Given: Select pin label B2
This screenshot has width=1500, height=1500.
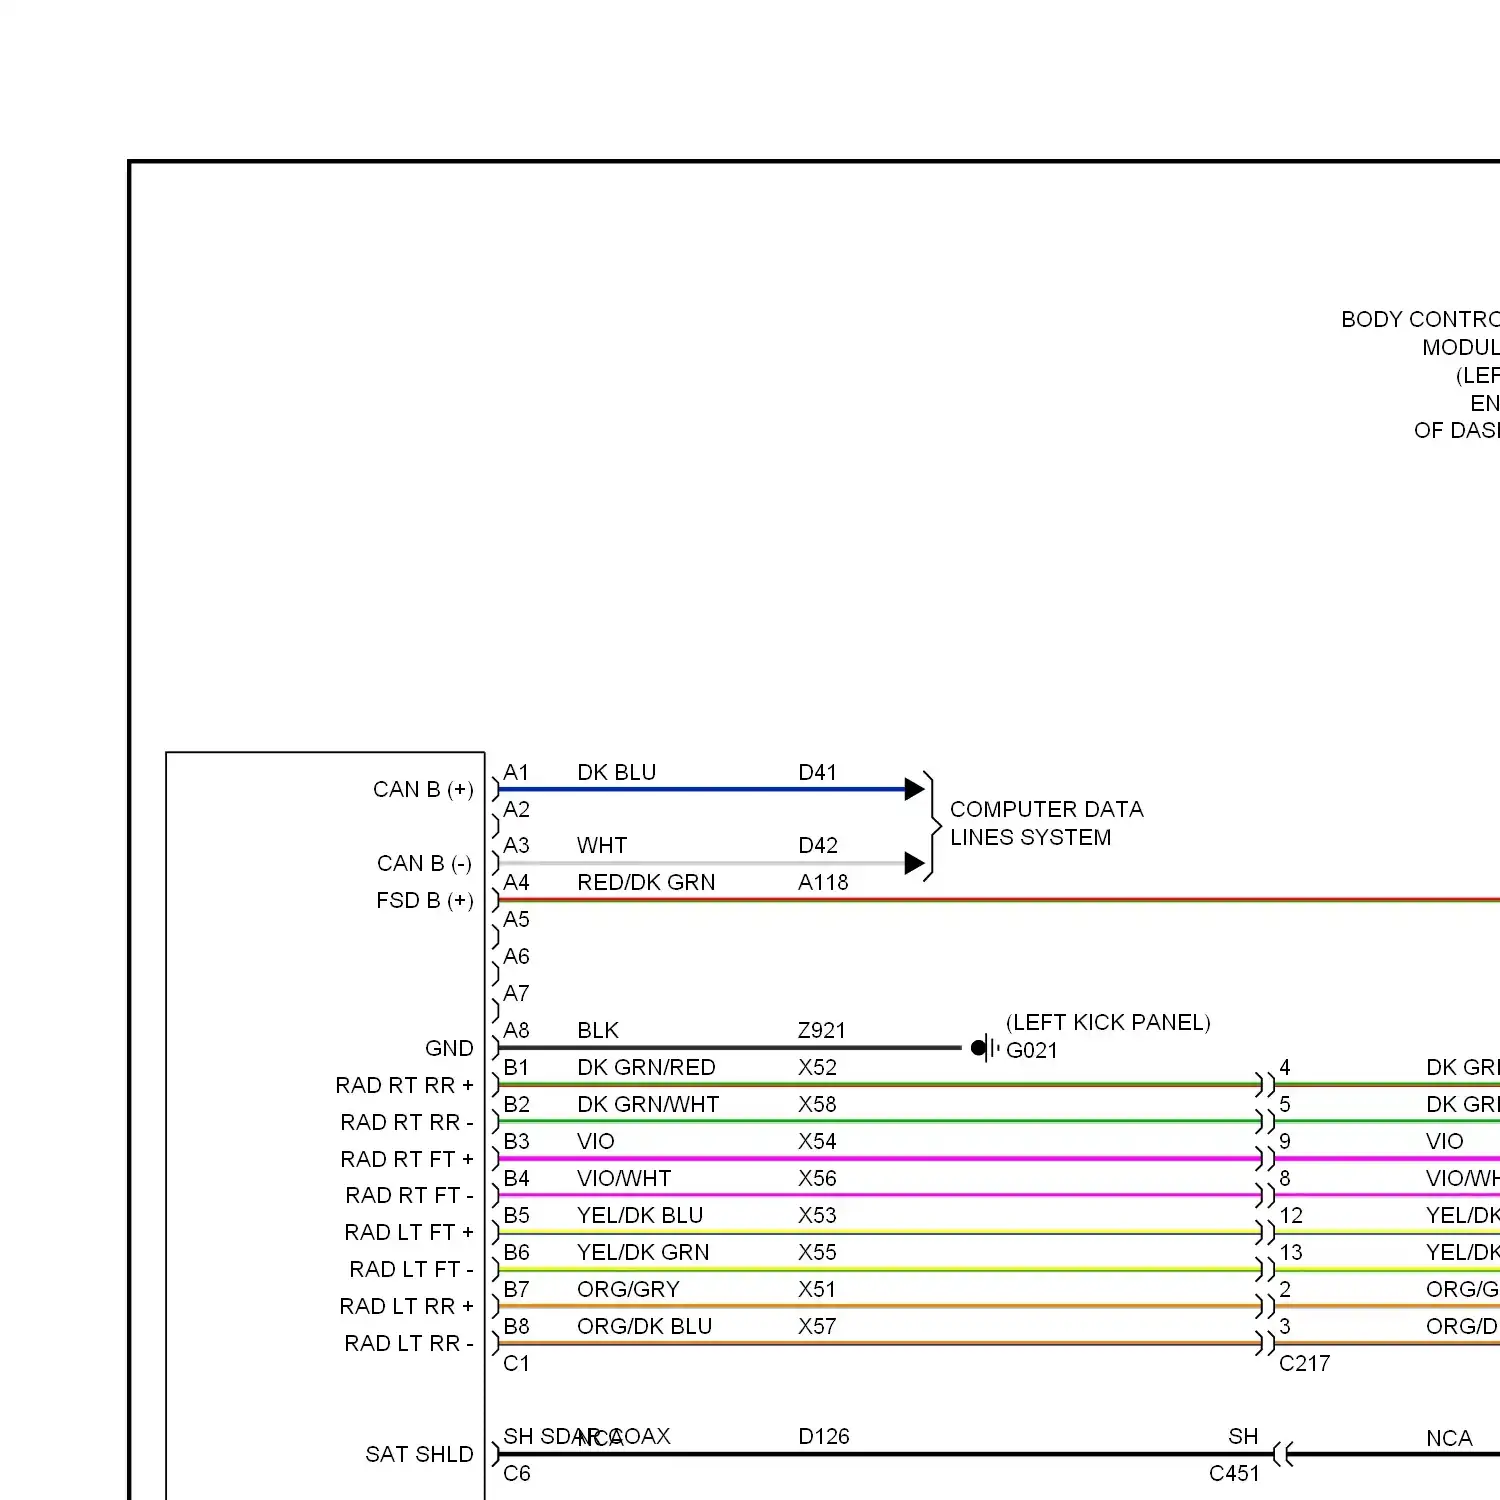Looking at the screenshot, I should (516, 1104).
